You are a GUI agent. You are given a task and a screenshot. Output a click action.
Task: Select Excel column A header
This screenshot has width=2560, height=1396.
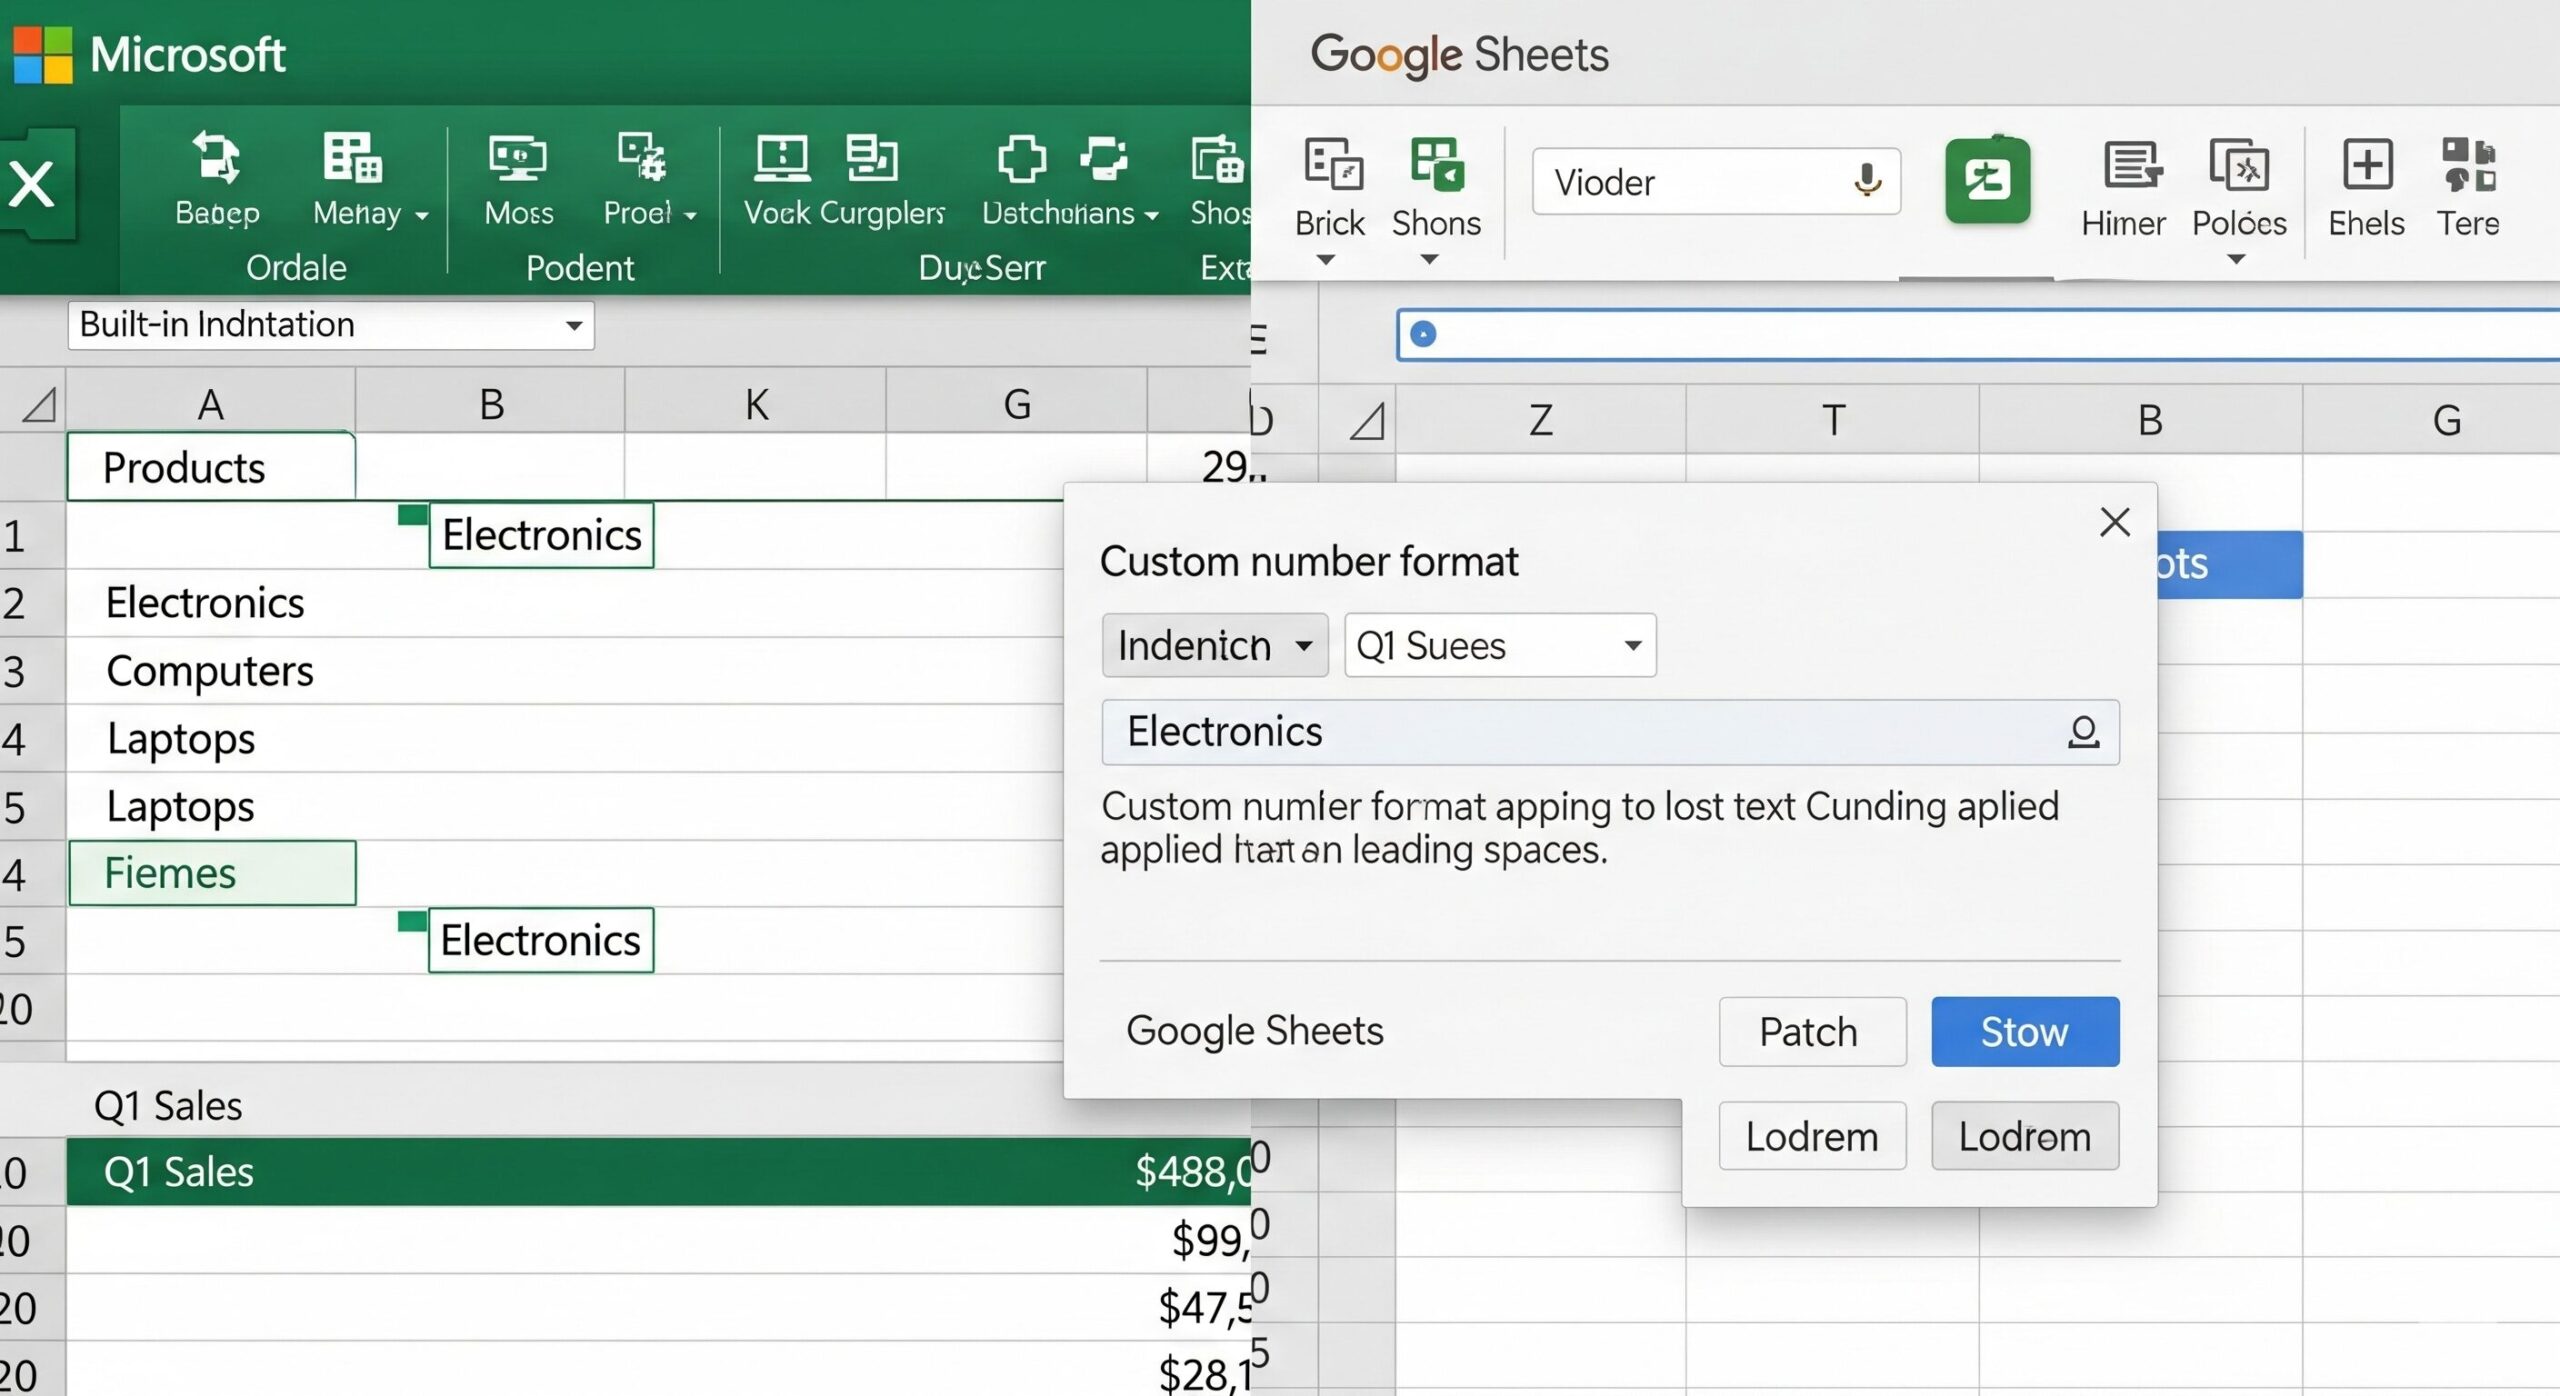point(210,405)
